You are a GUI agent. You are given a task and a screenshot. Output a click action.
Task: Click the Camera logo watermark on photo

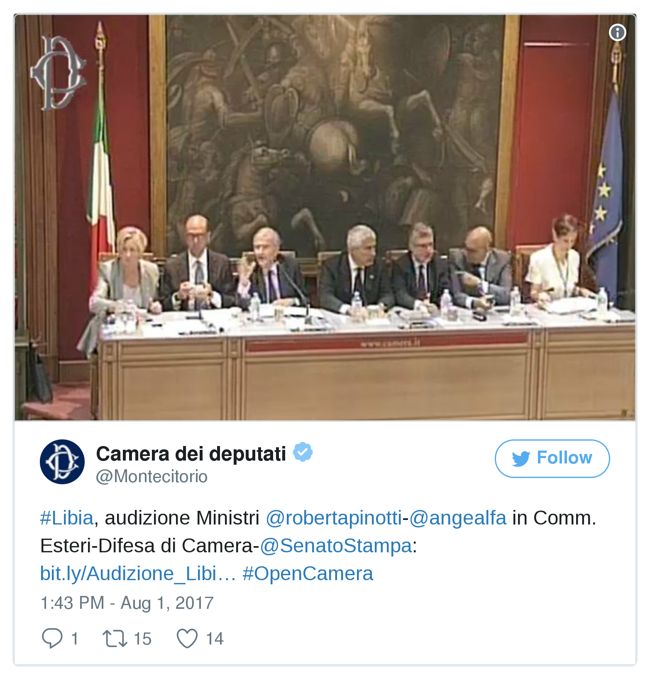point(57,72)
